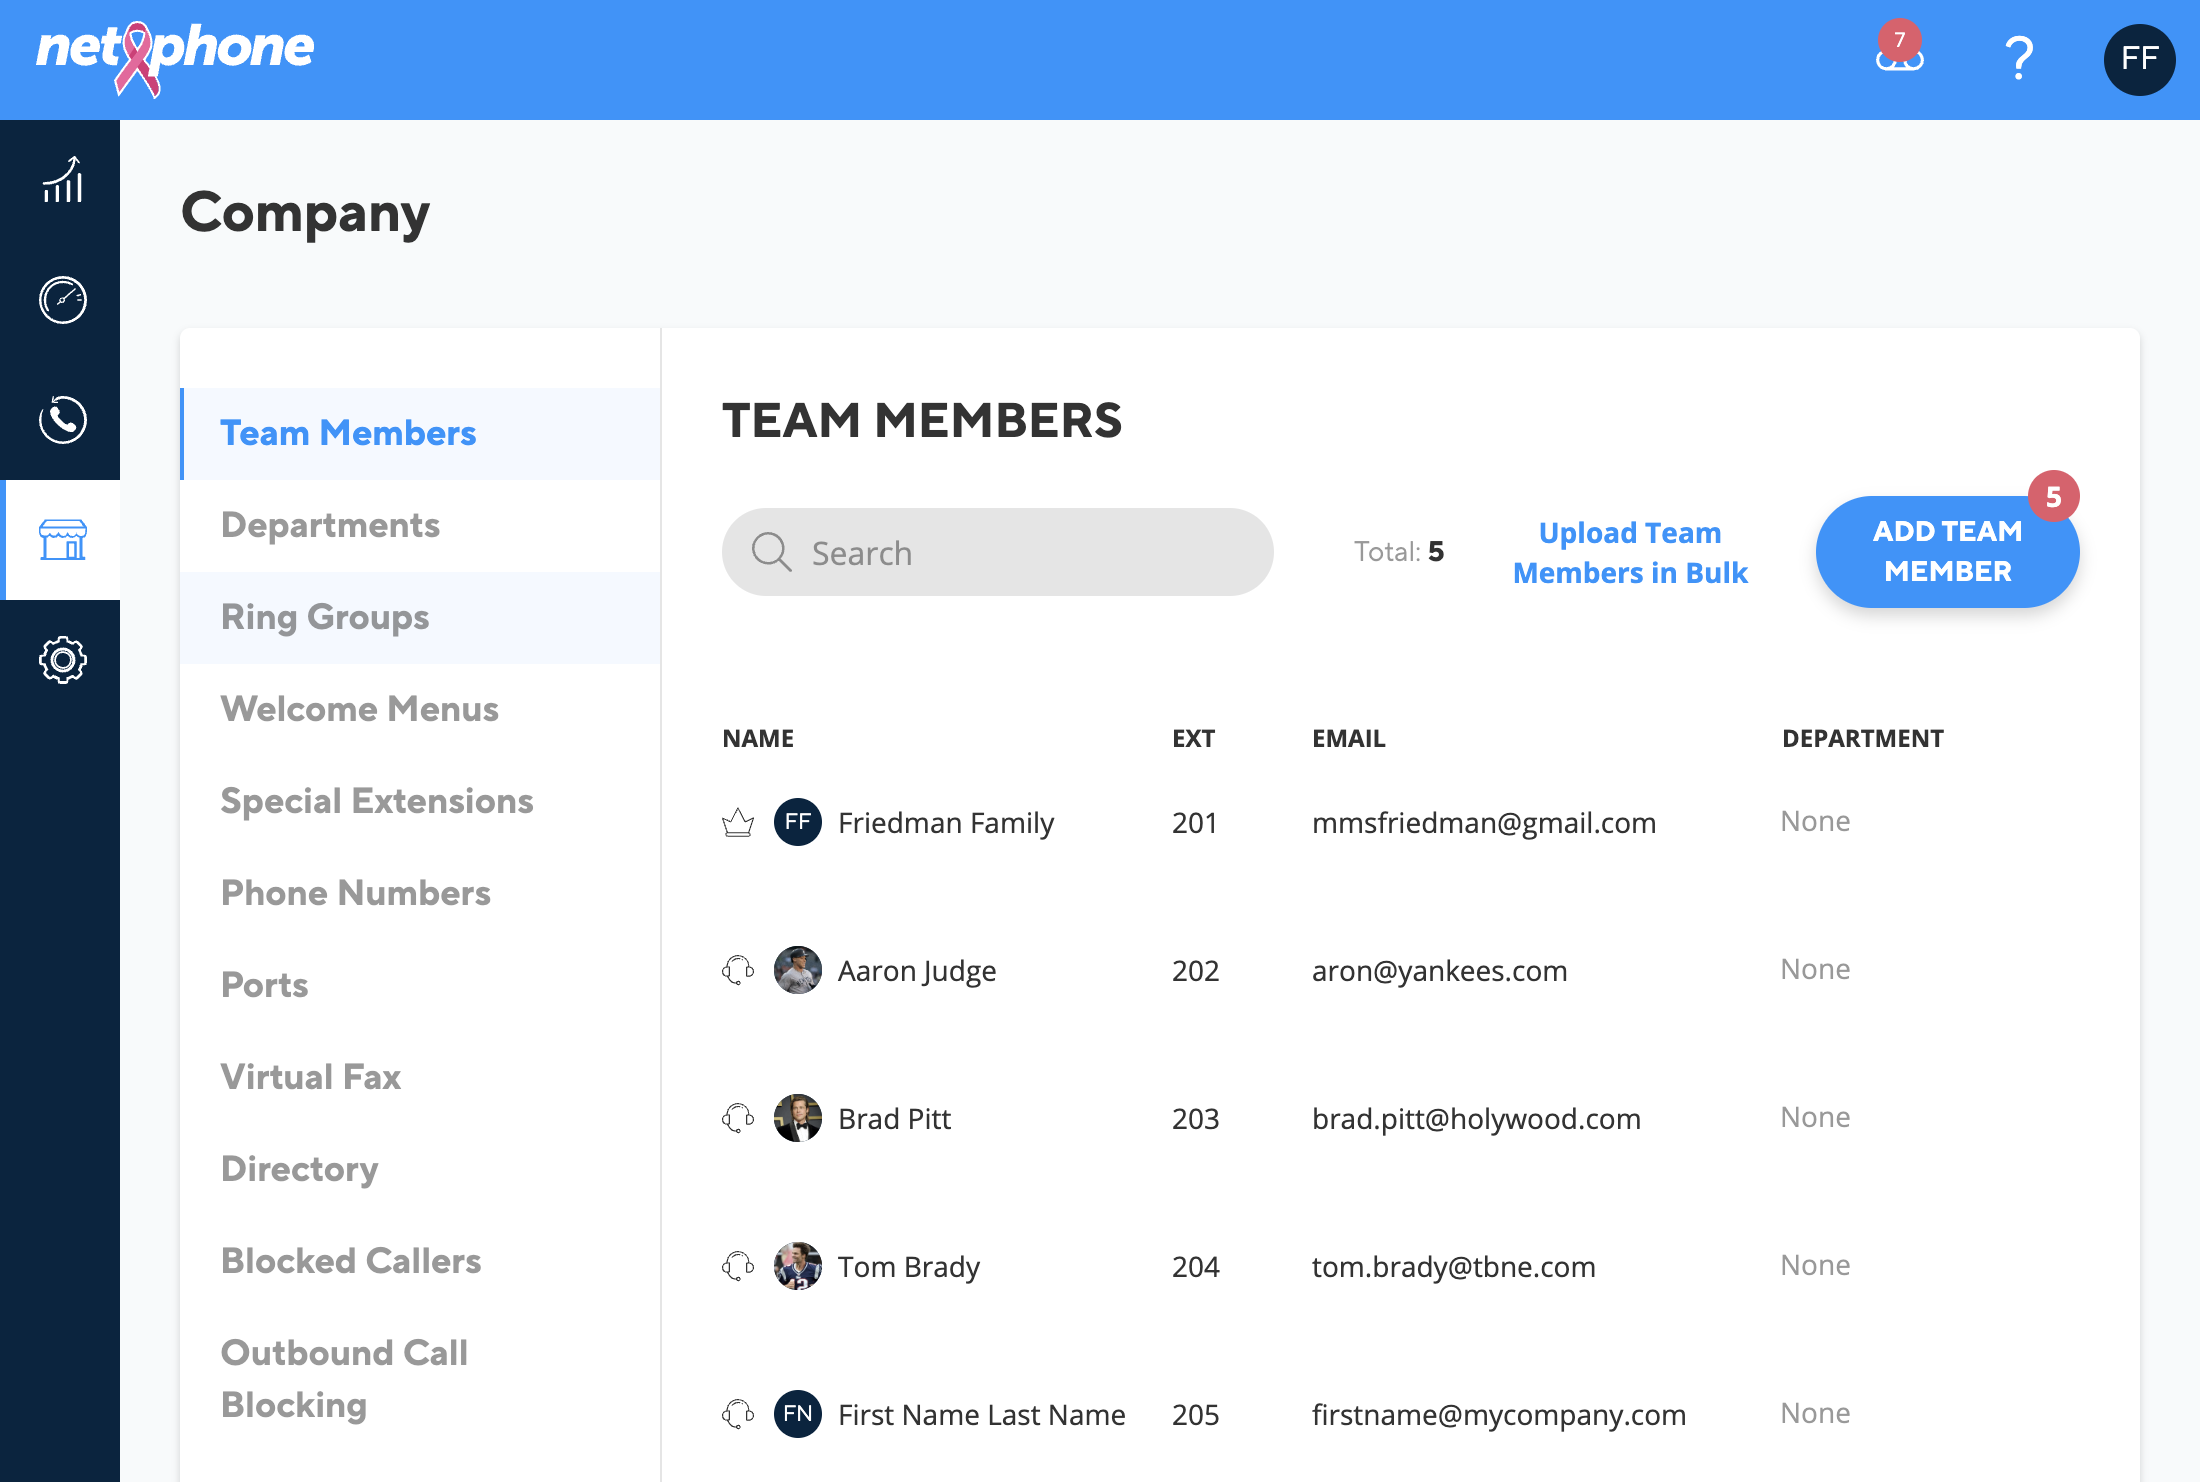The width and height of the screenshot is (2200, 1482).
Task: Click the headset icon beside Aaron Judge
Action: (x=738, y=970)
